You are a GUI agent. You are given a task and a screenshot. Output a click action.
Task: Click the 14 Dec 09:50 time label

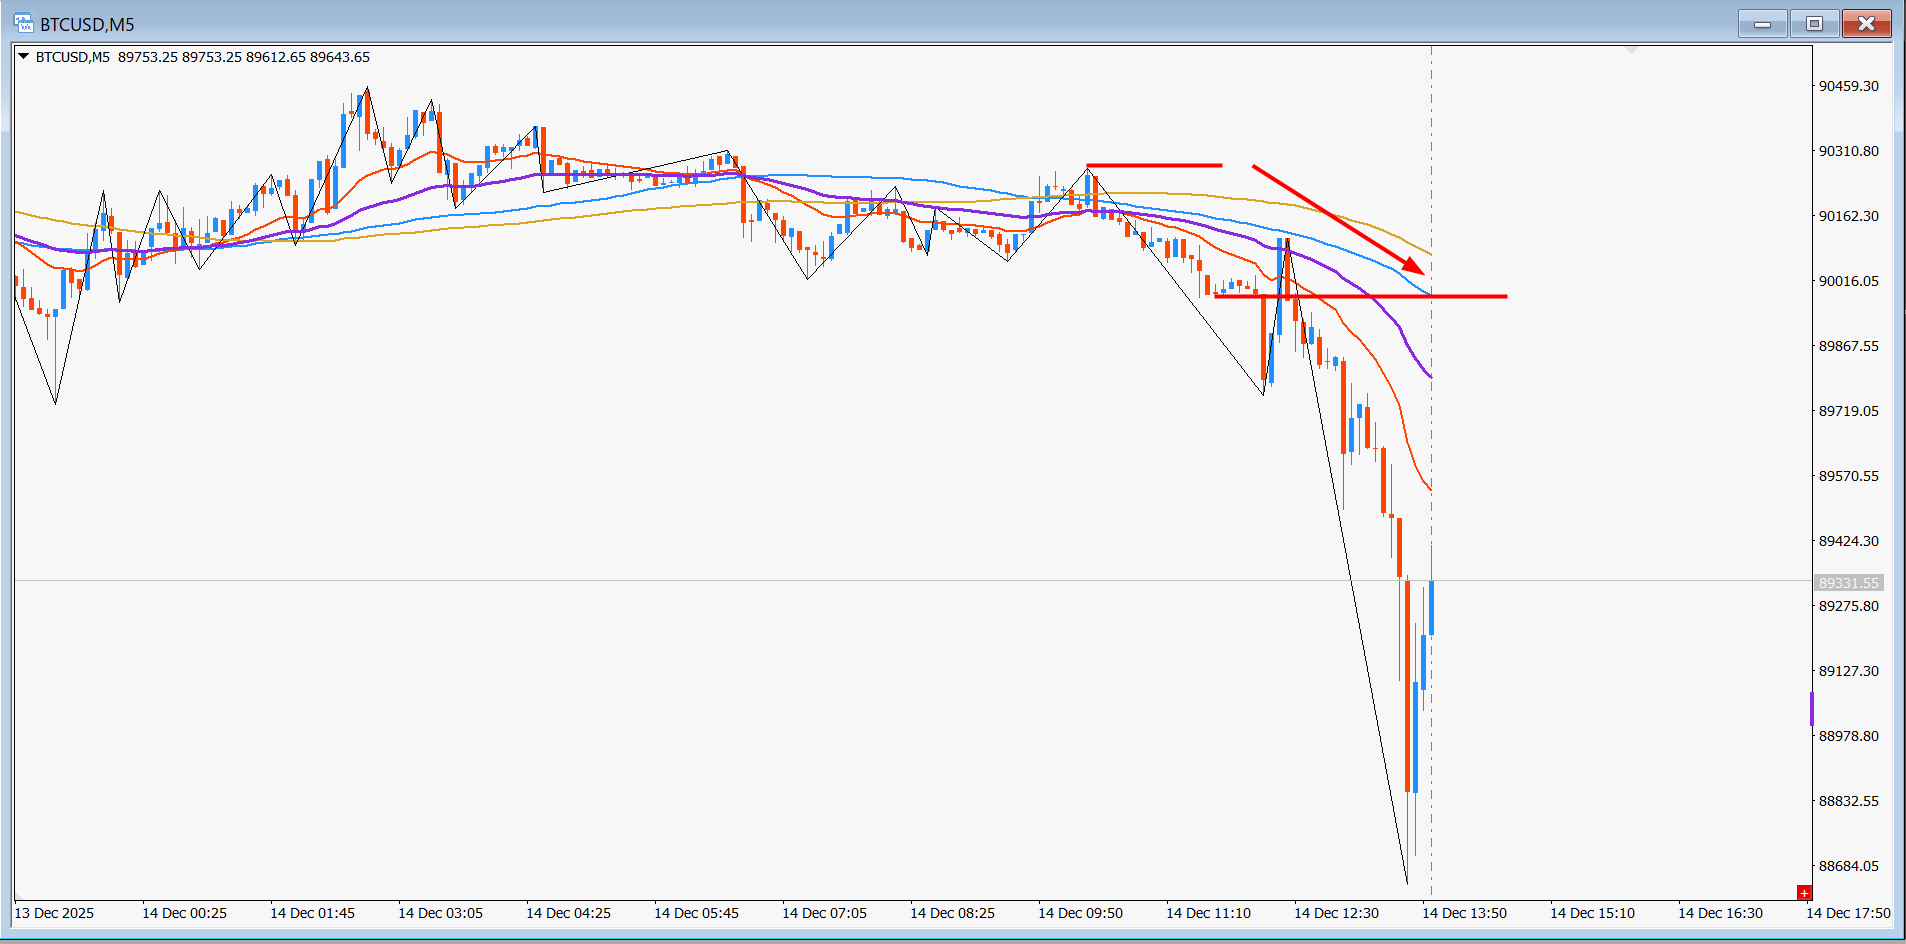[x=1080, y=913]
